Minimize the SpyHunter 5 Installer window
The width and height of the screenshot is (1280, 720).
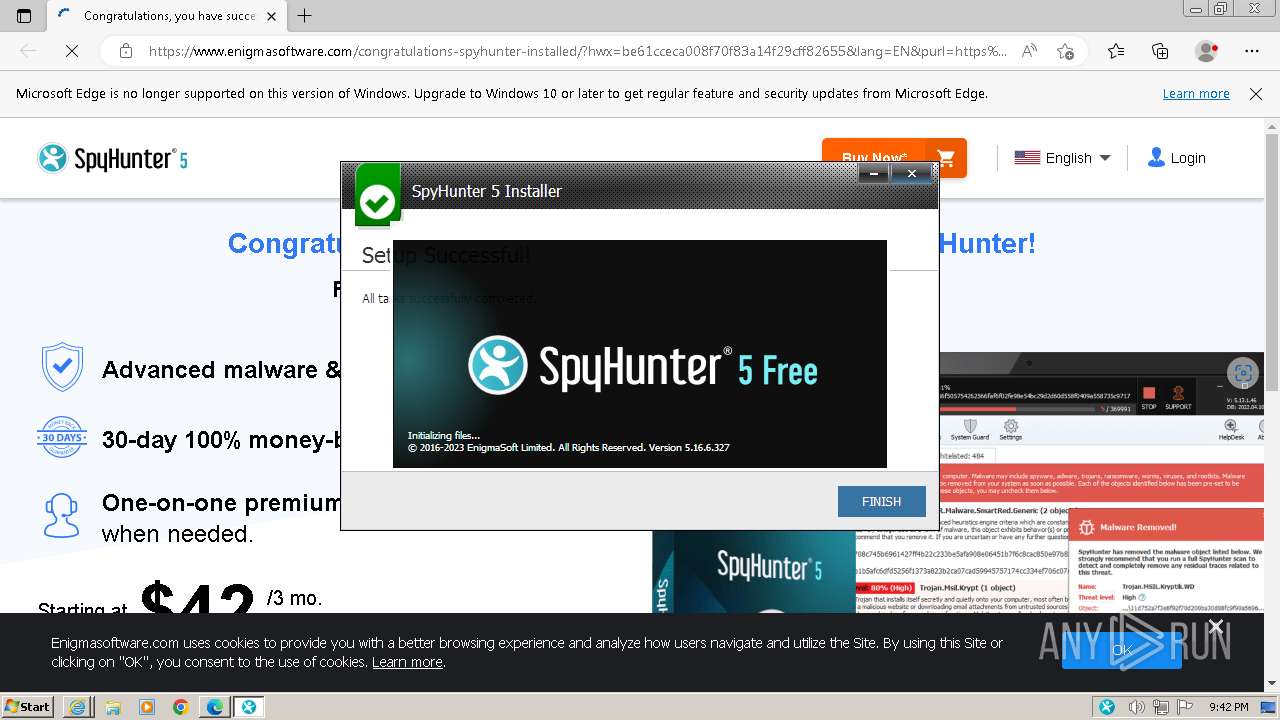tap(874, 174)
